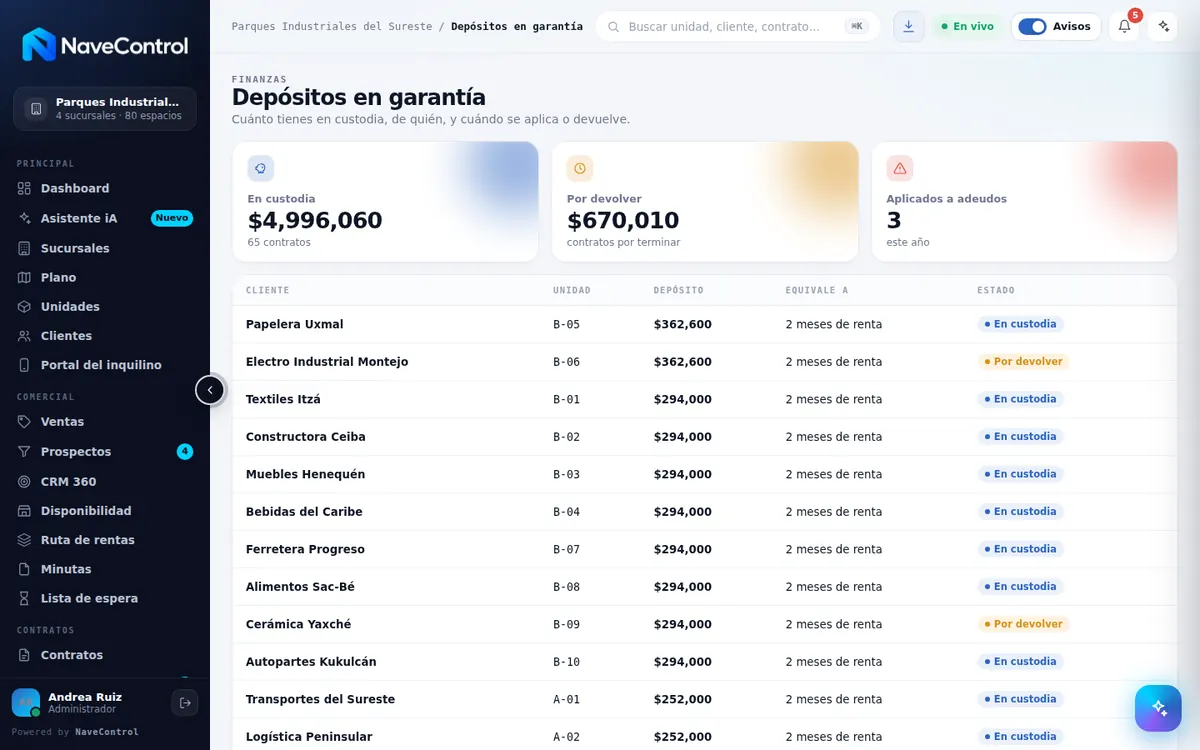This screenshot has width=1200, height=750.
Task: Click En custodia status of Papelera Uxmal
Action: (1020, 324)
